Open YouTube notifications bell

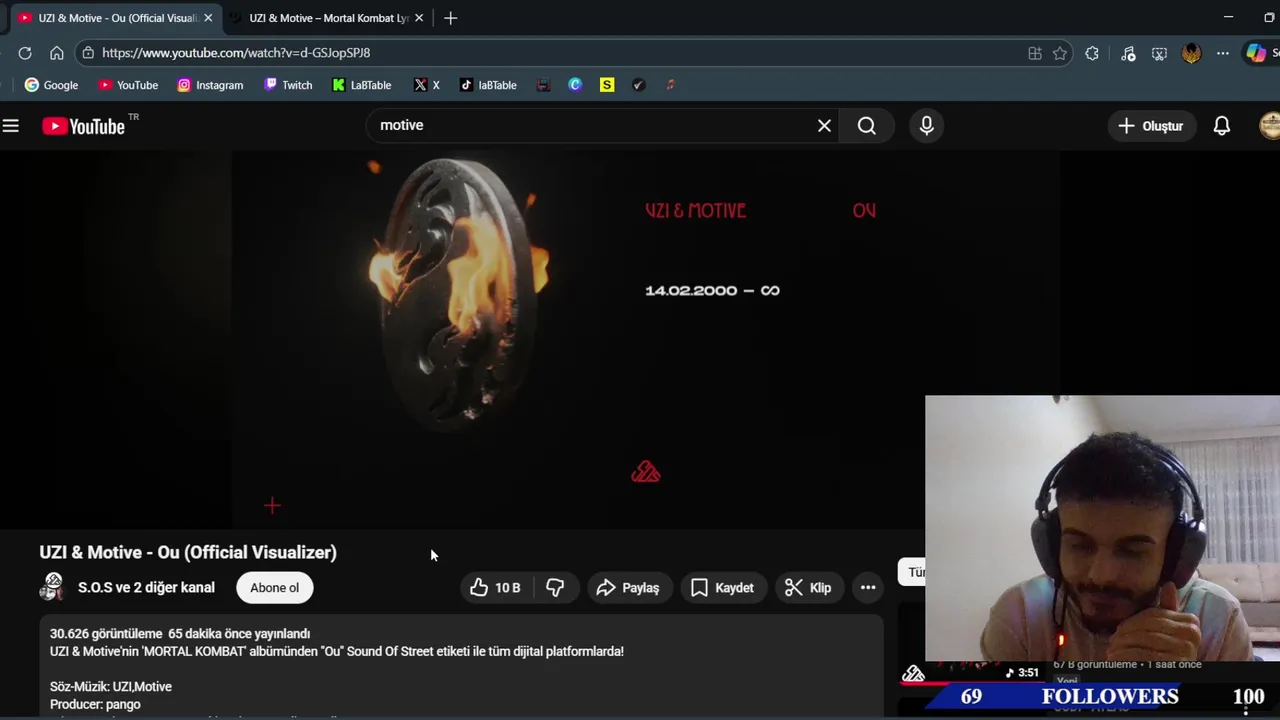click(1222, 125)
